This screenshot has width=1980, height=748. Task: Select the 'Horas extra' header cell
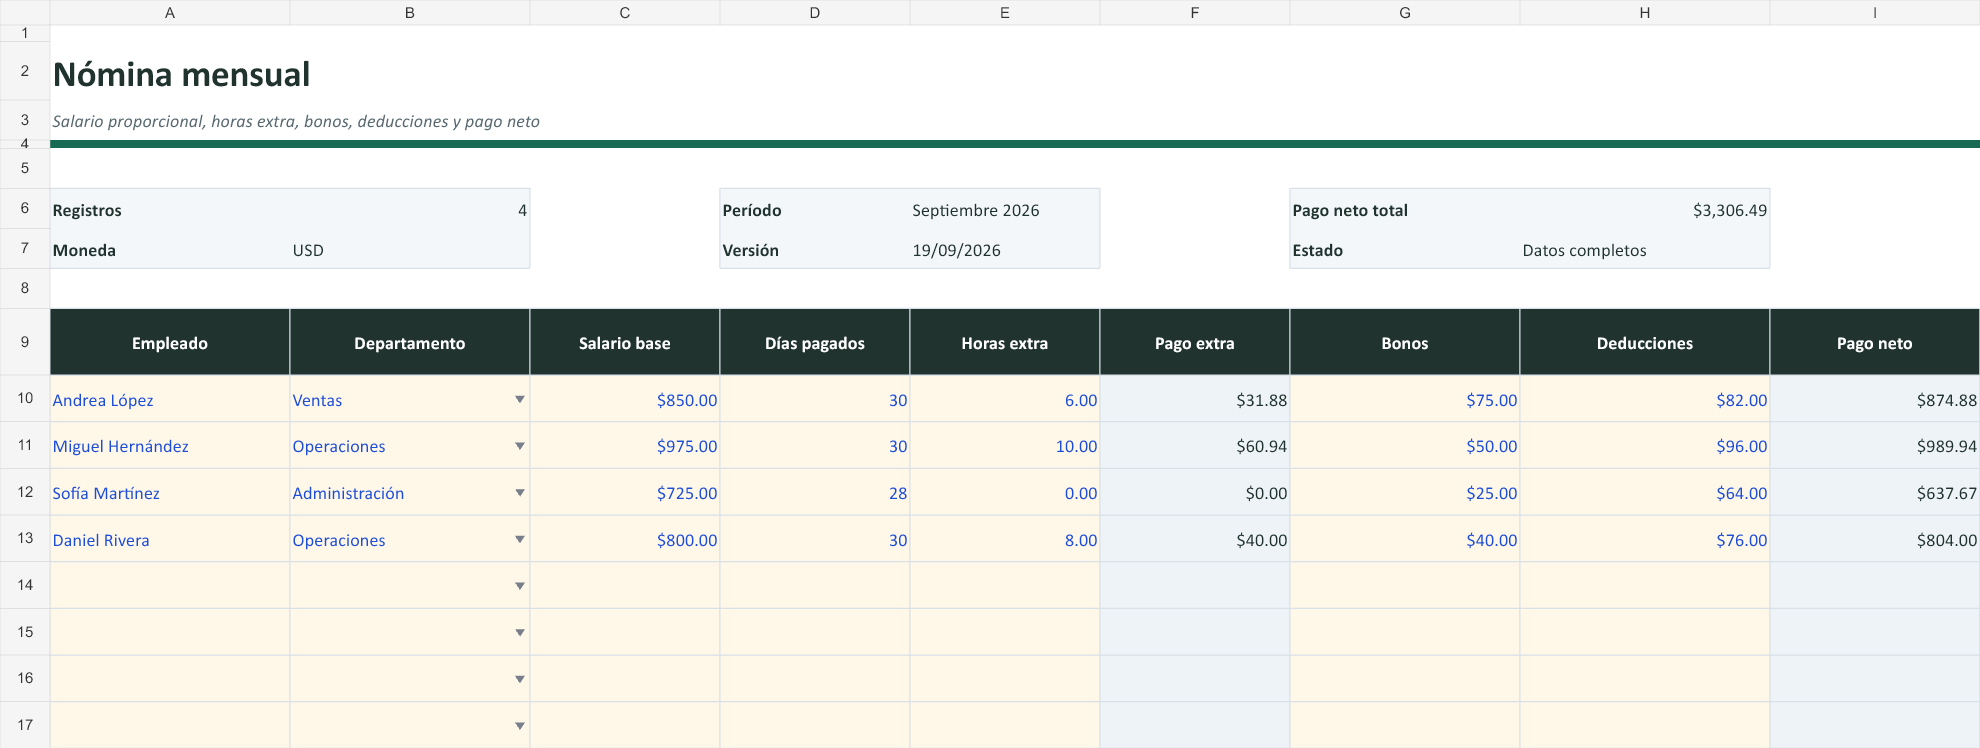1005,342
